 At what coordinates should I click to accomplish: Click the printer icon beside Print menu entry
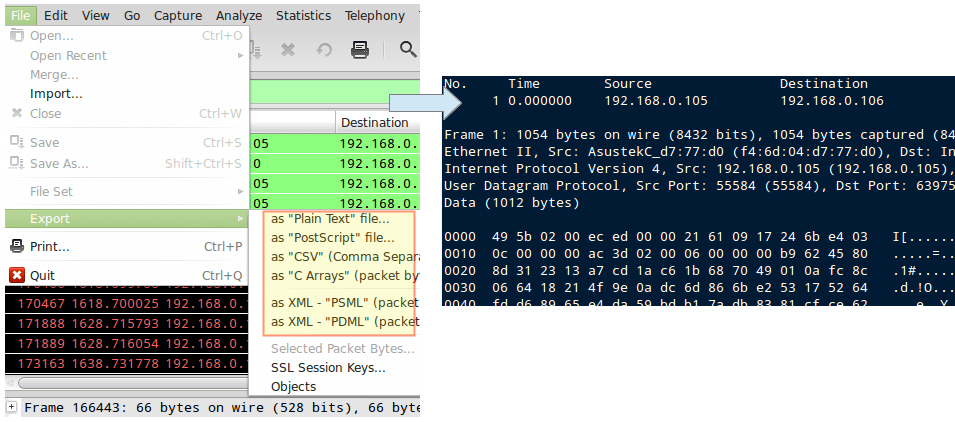click(16, 247)
